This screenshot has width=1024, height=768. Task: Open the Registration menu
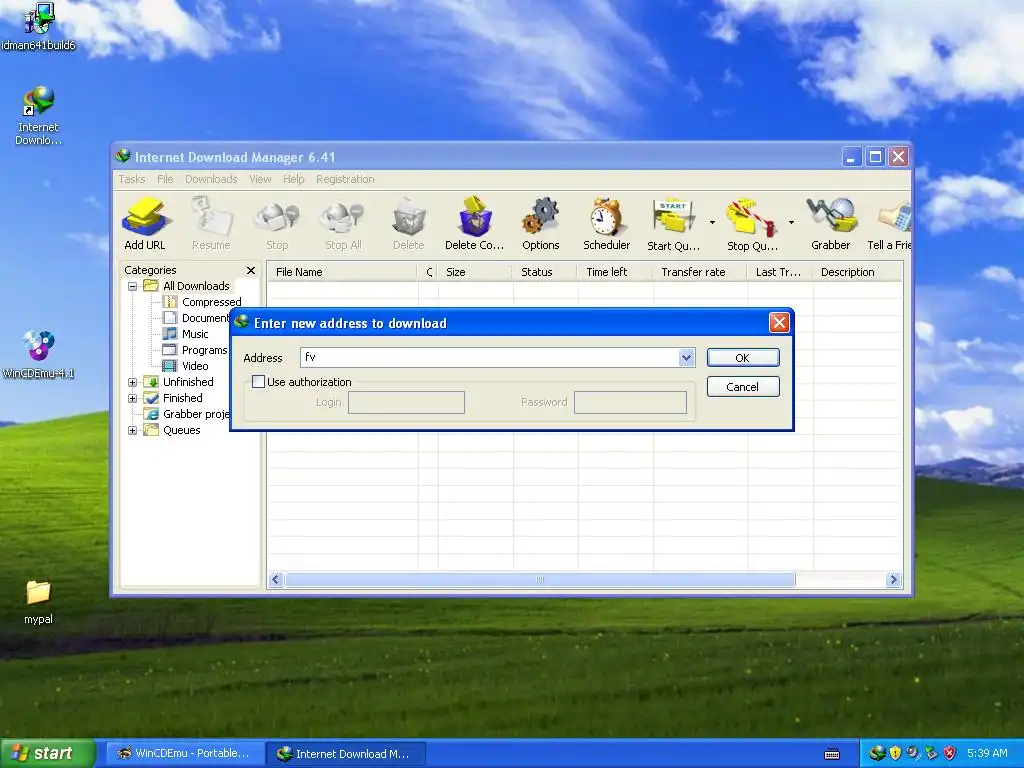(x=345, y=179)
